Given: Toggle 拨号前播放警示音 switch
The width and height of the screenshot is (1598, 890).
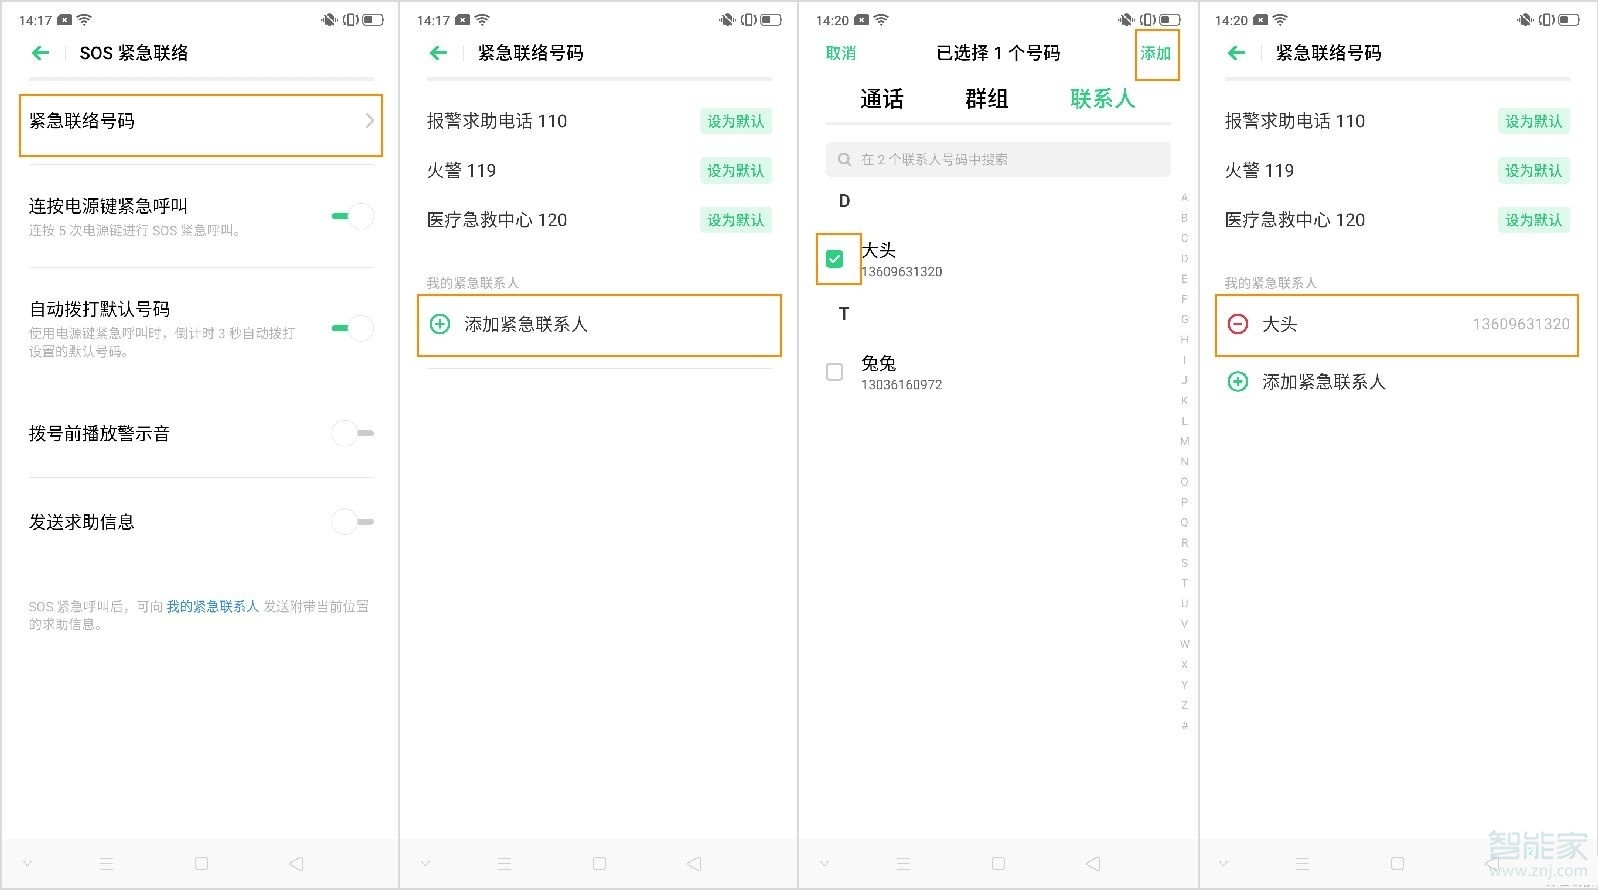Looking at the screenshot, I should tap(353, 433).
